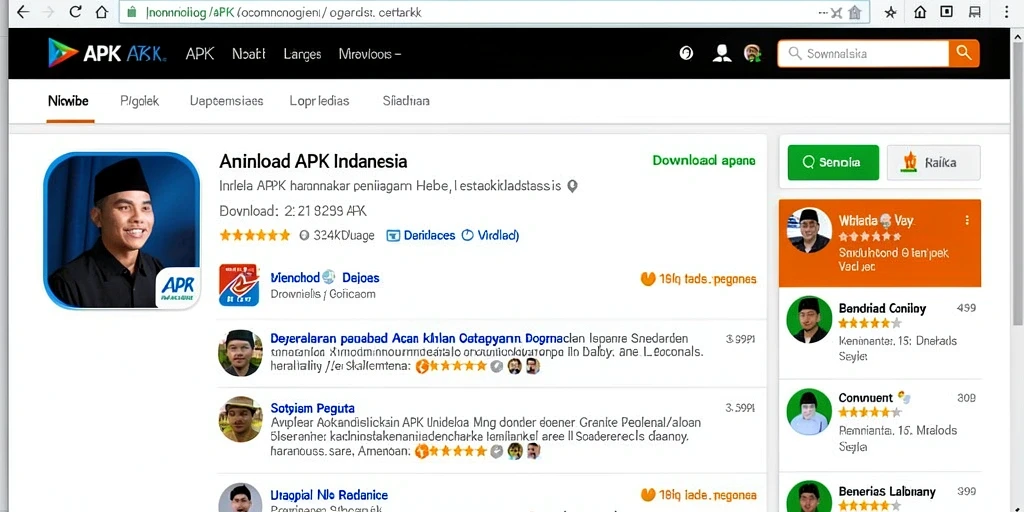The width and height of the screenshot is (1024, 512).
Task: Click the main app thumbnail image
Action: point(122,231)
